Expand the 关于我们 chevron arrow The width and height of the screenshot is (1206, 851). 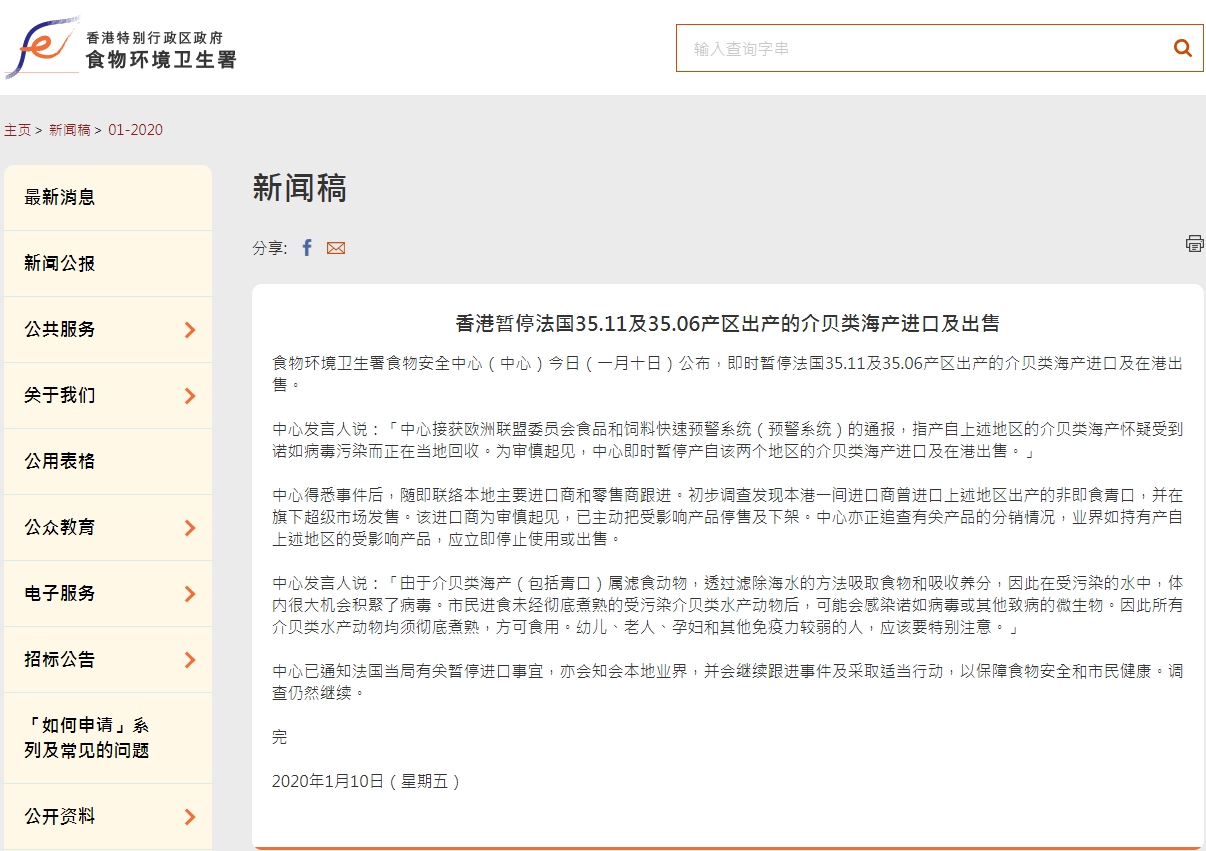click(x=190, y=396)
